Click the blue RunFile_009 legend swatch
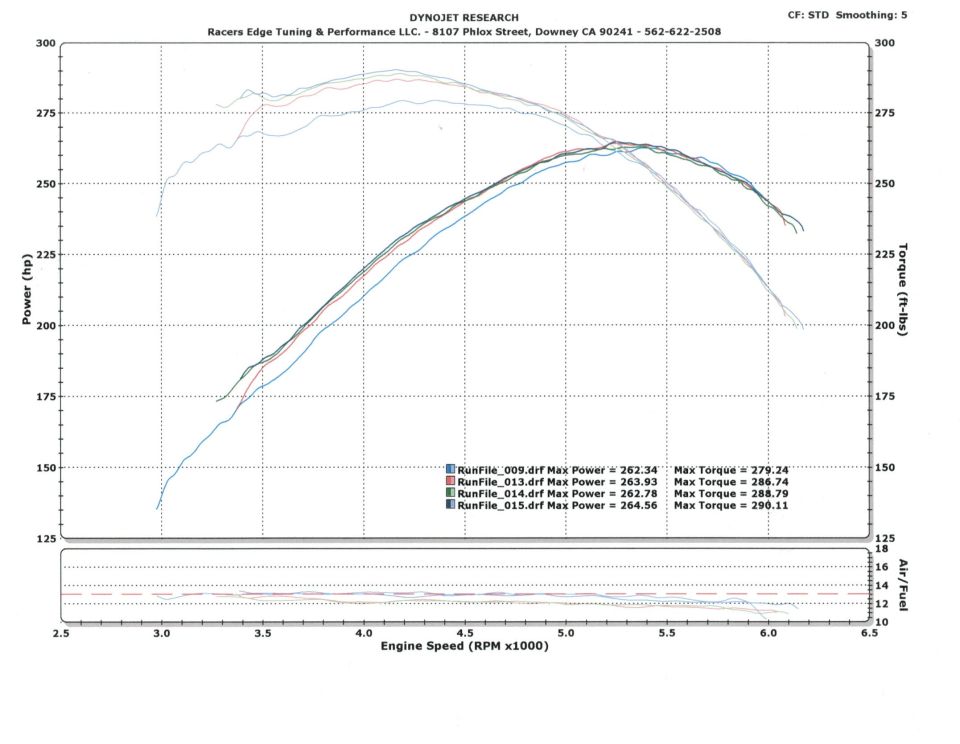This screenshot has width=960, height=744. 451,470
